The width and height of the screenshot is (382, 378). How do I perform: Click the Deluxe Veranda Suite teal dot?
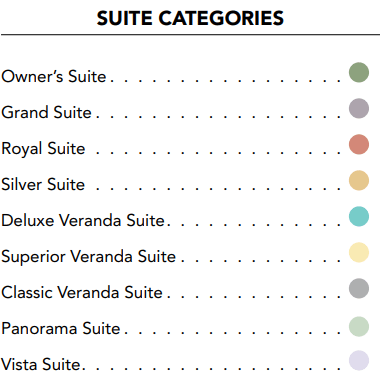[x=359, y=216]
